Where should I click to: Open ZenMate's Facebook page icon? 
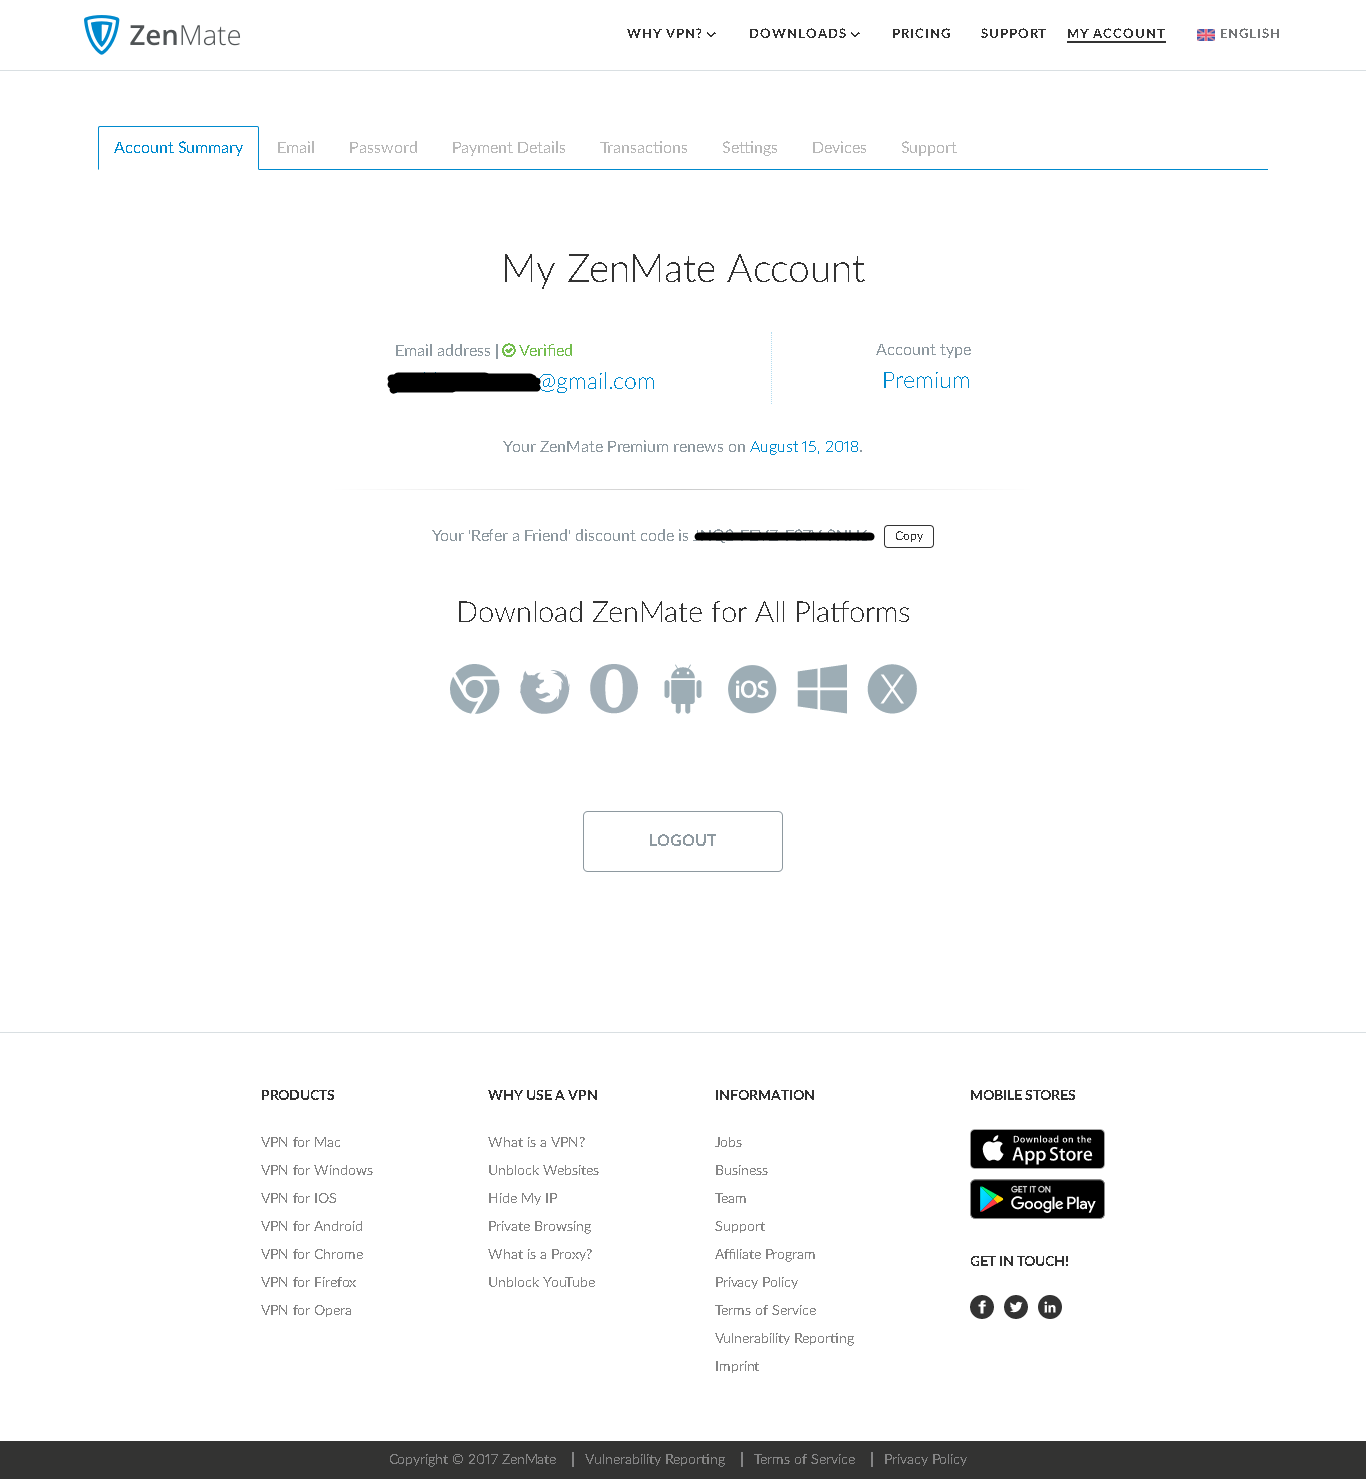[982, 1307]
